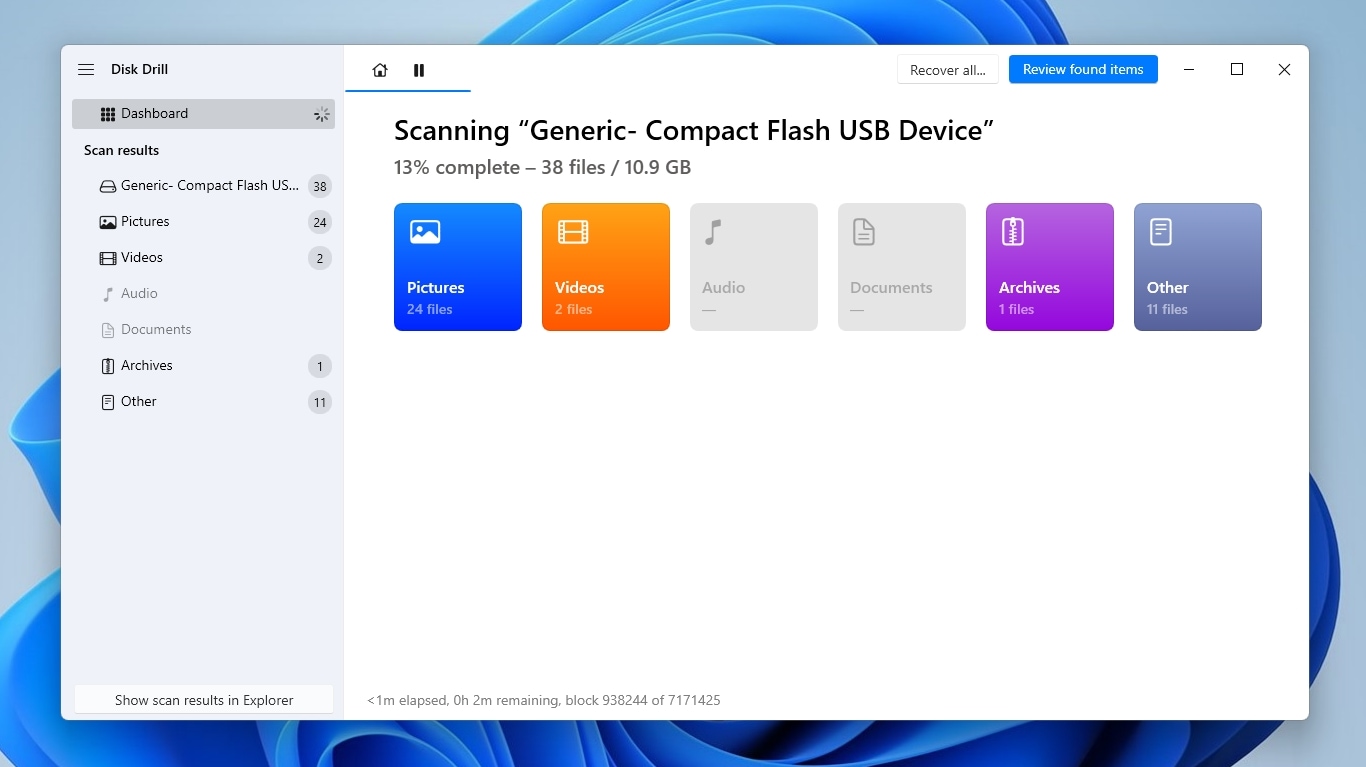The height and width of the screenshot is (767, 1366).
Task: Open the purple Archives 1 files tile
Action: point(1050,267)
